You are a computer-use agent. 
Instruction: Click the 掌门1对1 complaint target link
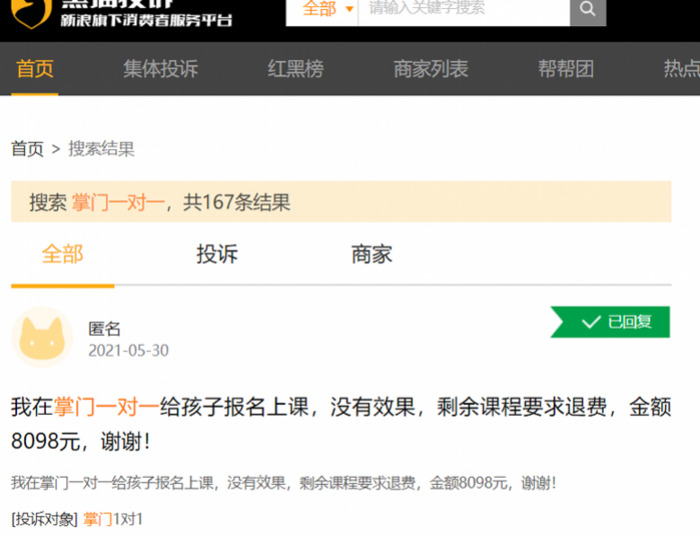(x=113, y=519)
